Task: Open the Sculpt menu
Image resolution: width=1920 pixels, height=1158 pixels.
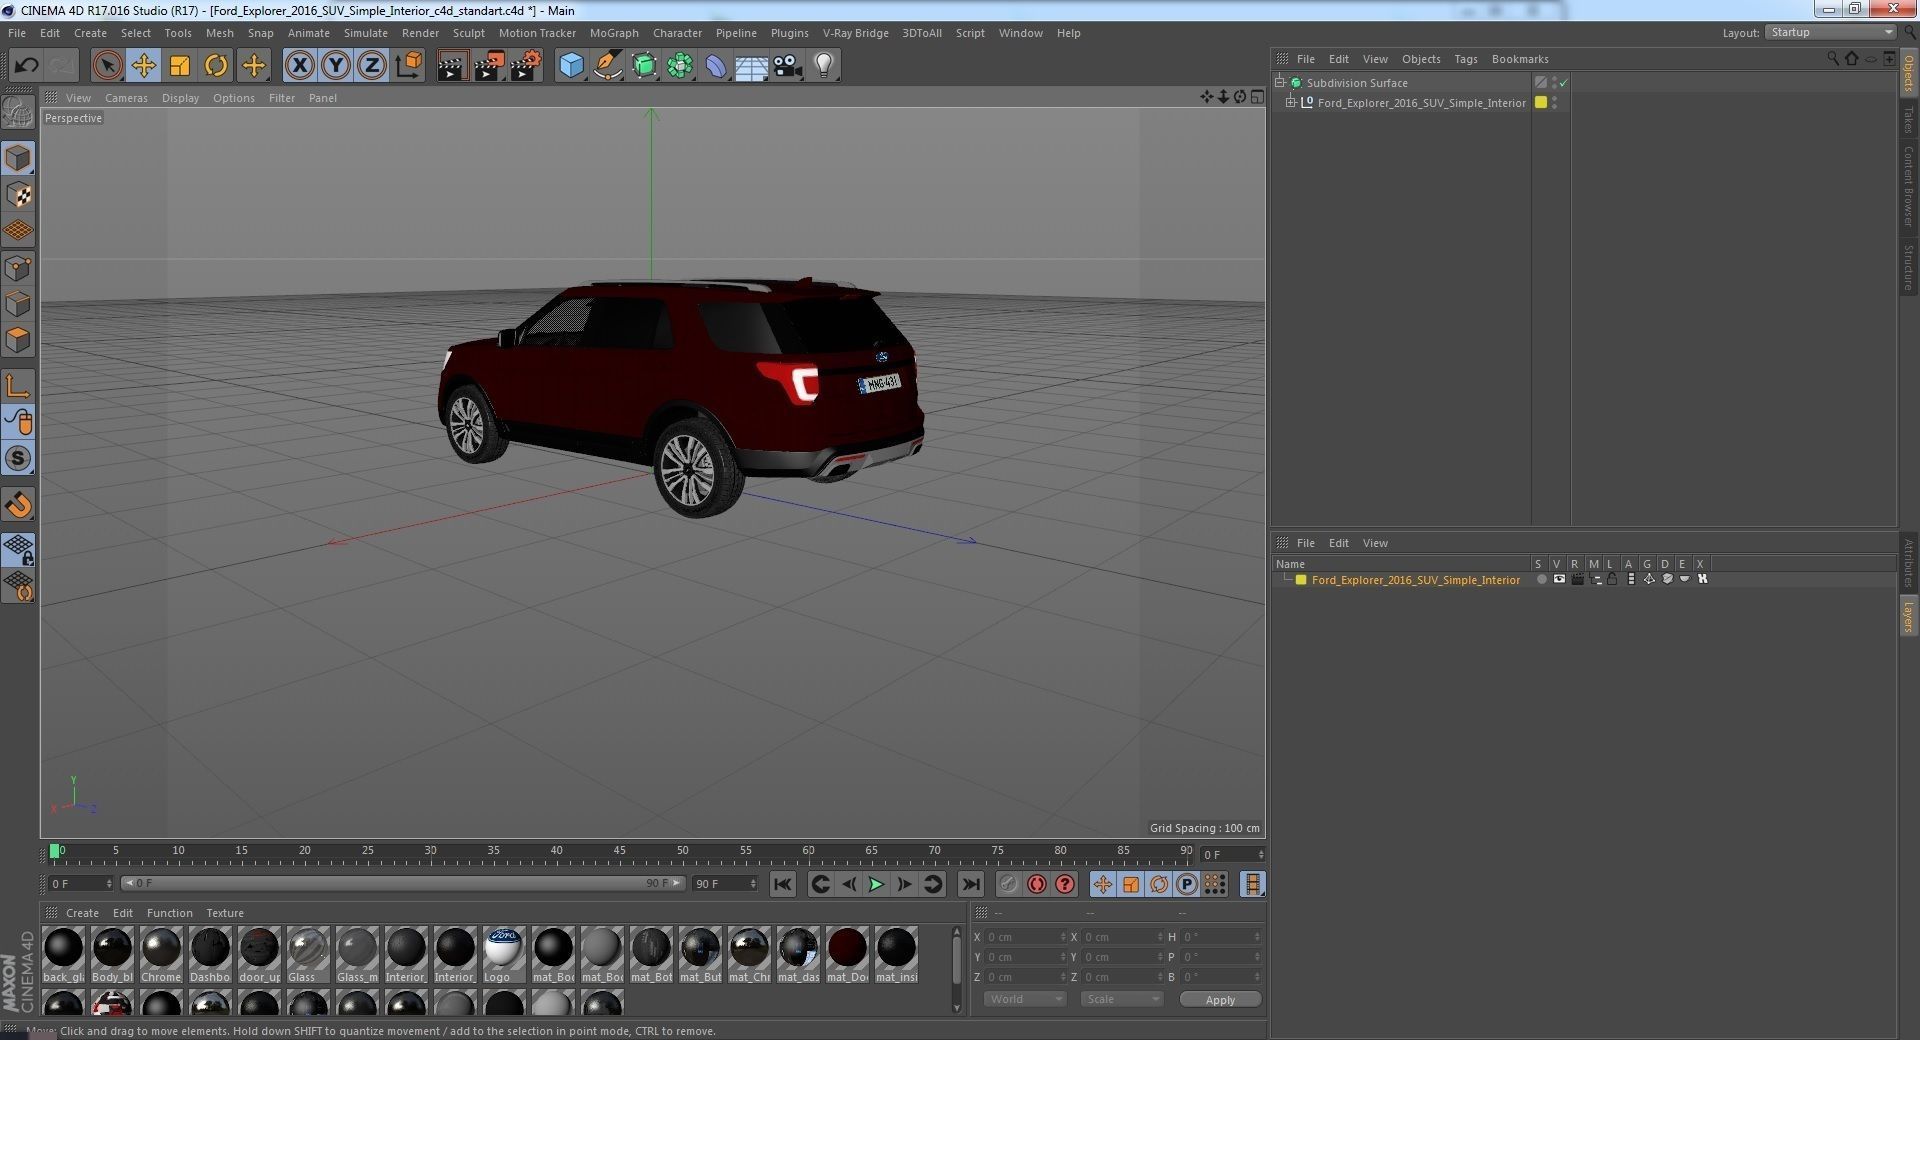Action: click(468, 33)
